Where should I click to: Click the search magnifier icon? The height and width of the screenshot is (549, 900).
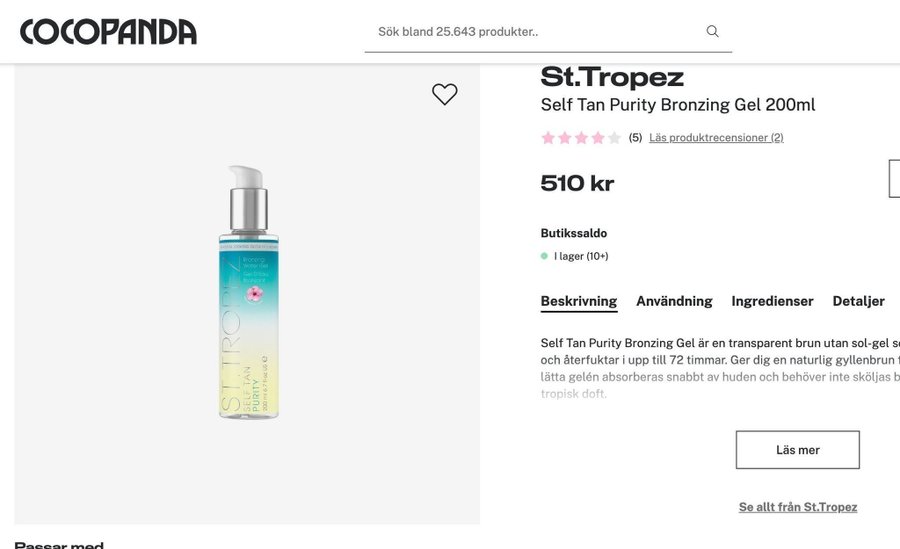tap(713, 31)
